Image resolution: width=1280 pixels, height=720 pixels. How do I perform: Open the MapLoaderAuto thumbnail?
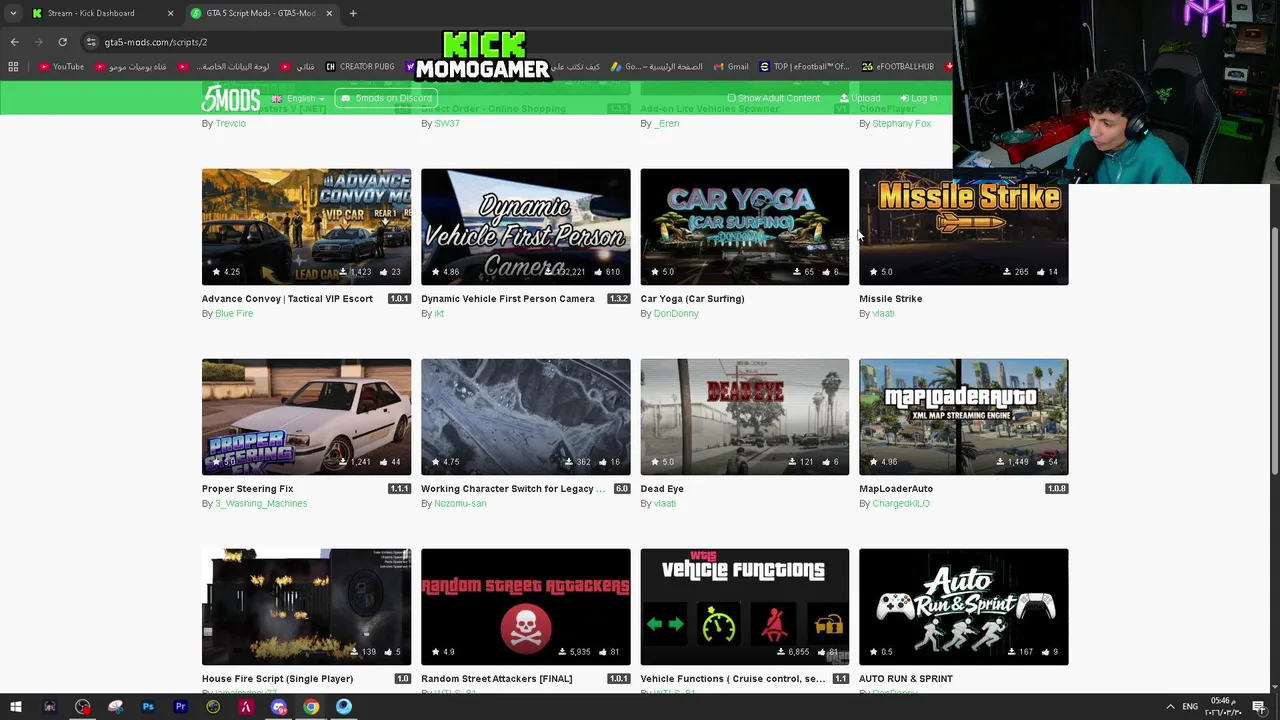coord(963,417)
